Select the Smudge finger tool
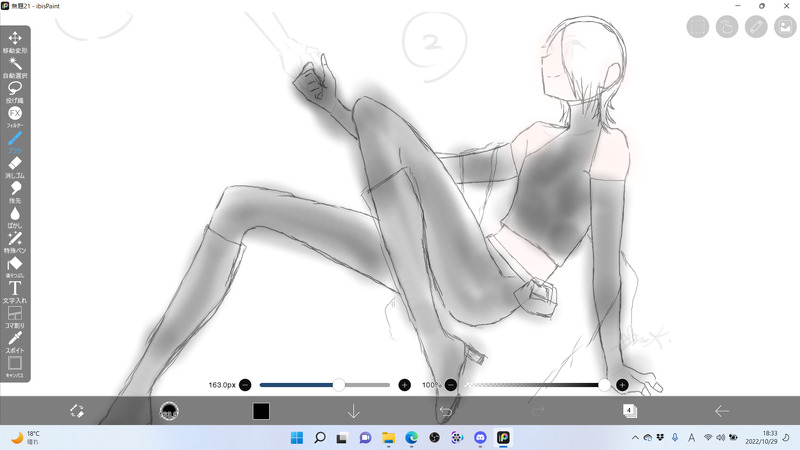 tap(15, 192)
